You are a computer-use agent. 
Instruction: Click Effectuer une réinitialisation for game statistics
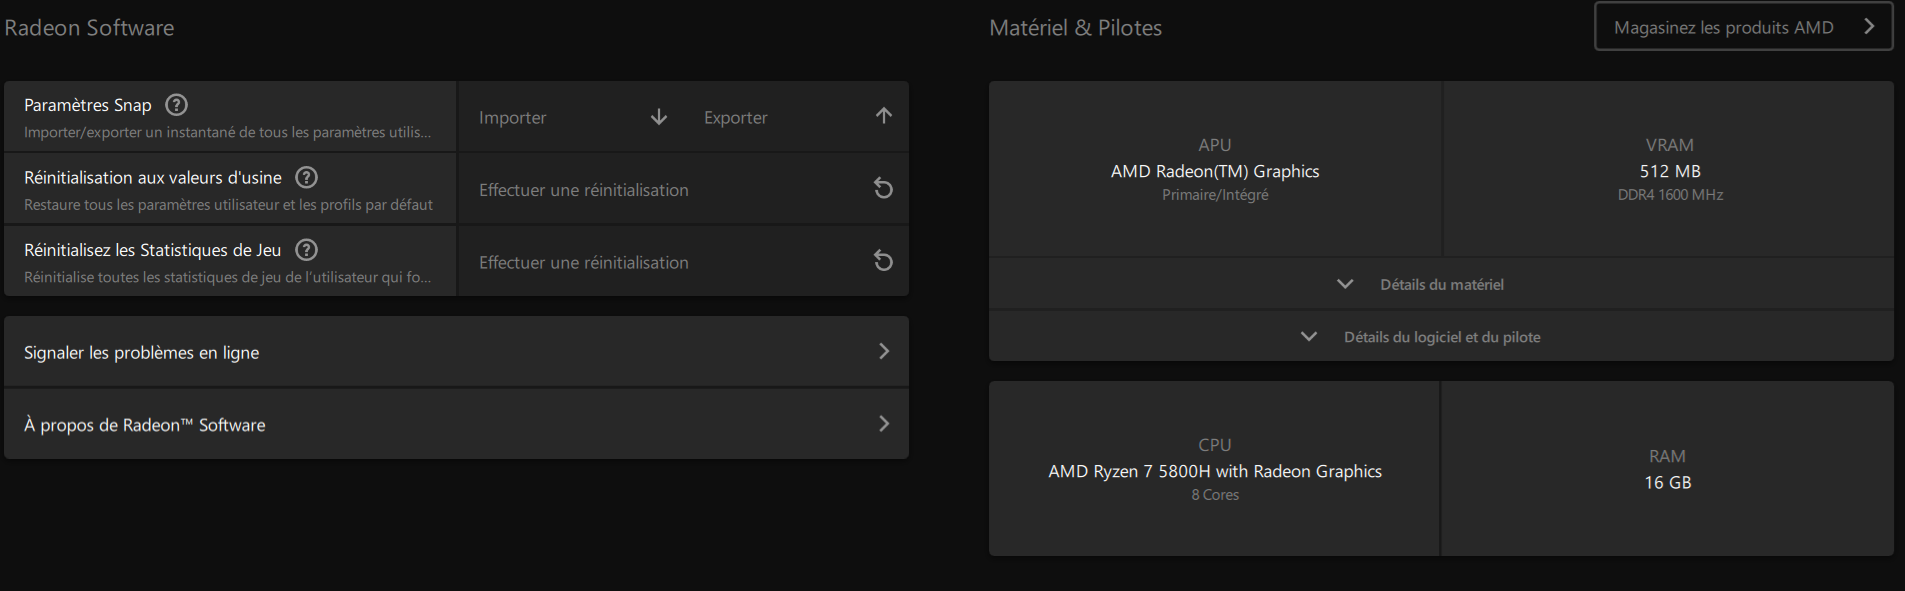click(x=584, y=263)
